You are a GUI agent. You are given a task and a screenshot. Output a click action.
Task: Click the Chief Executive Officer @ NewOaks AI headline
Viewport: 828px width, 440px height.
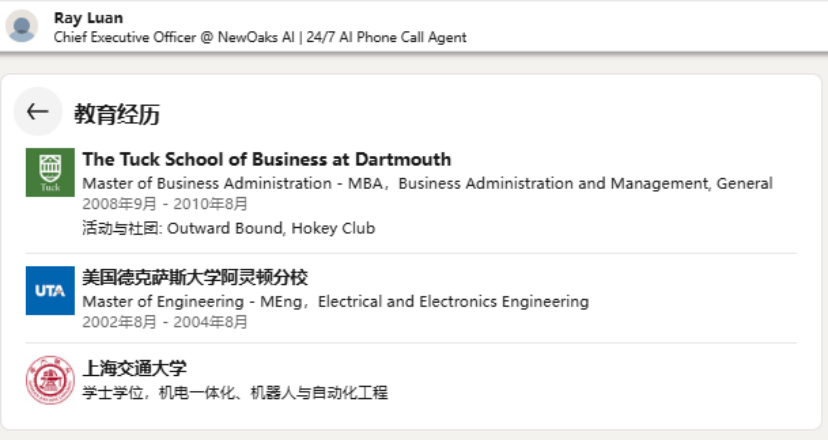[260, 38]
